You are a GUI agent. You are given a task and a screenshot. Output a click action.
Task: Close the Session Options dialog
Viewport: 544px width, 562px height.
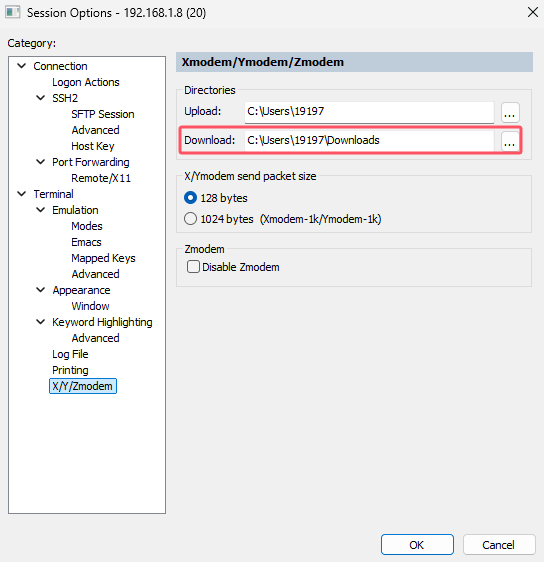[x=533, y=12]
